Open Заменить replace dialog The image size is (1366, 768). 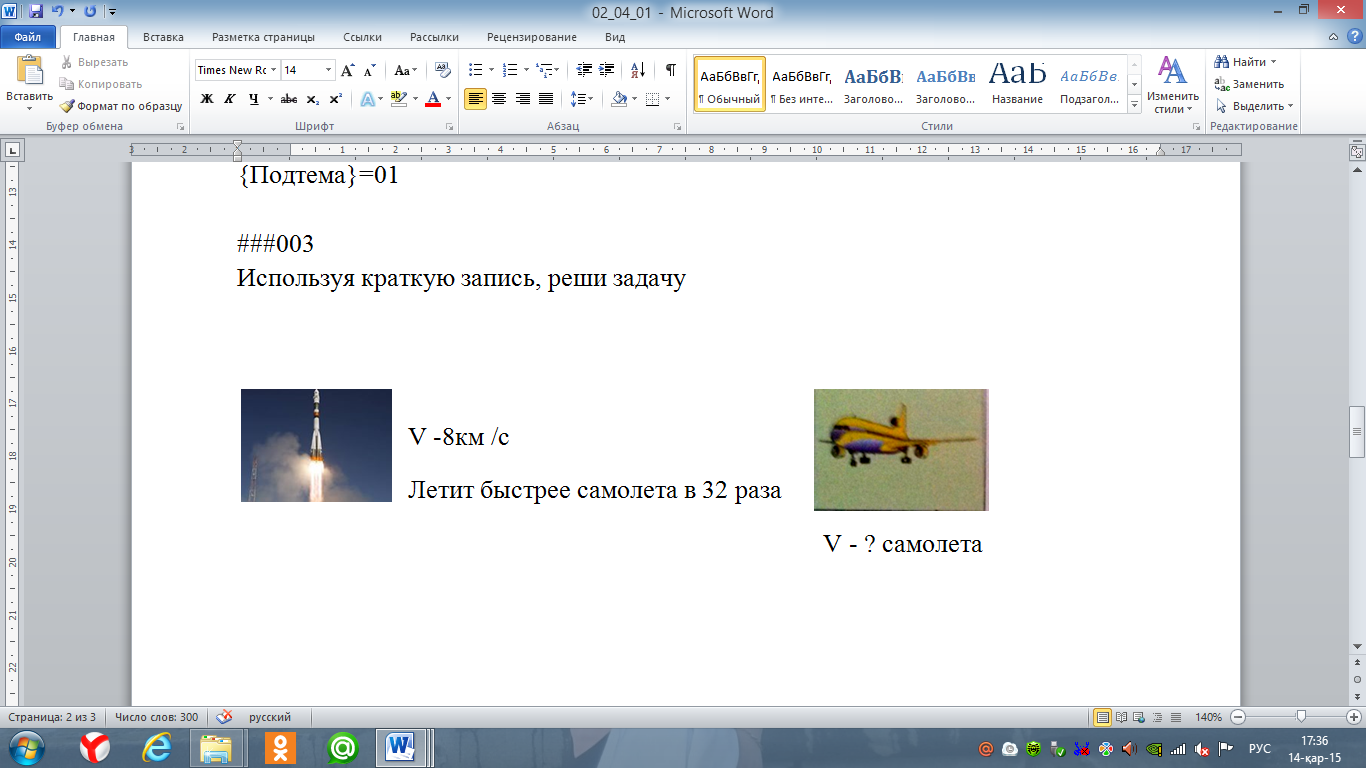click(x=1250, y=84)
